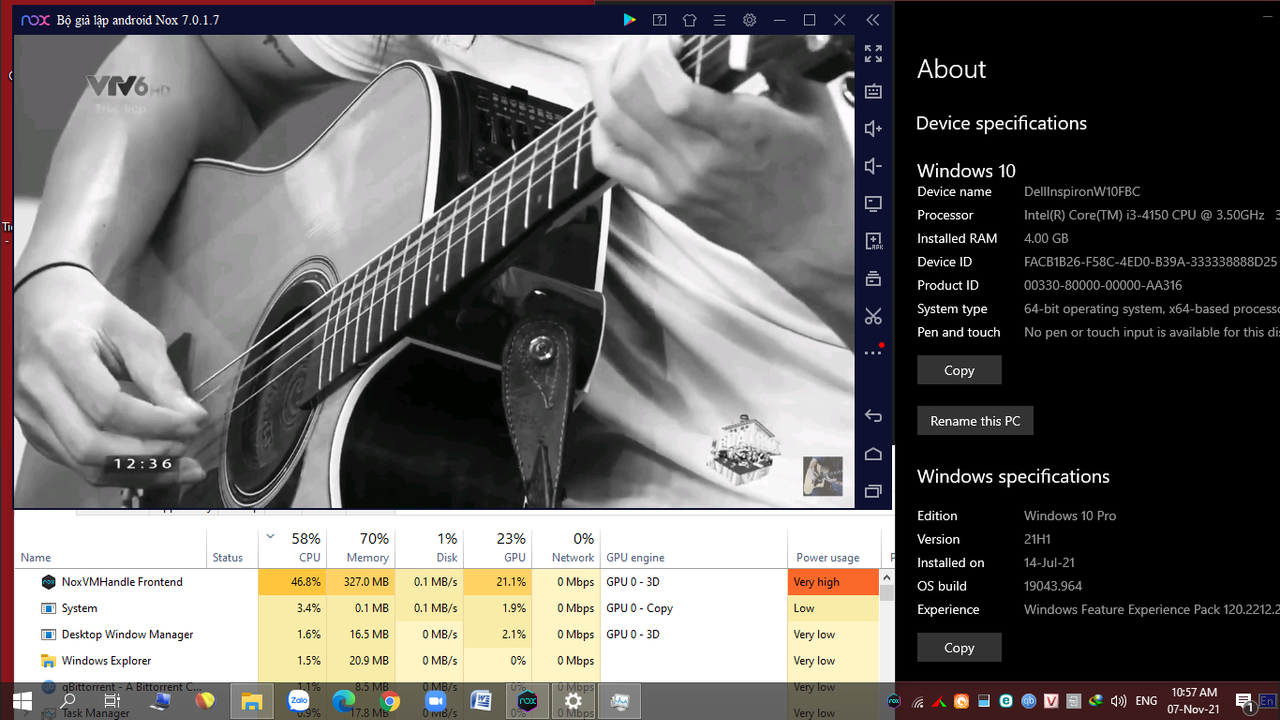Increase Nox emulator volume
Screen dimensions: 1280x720
click(x=873, y=128)
